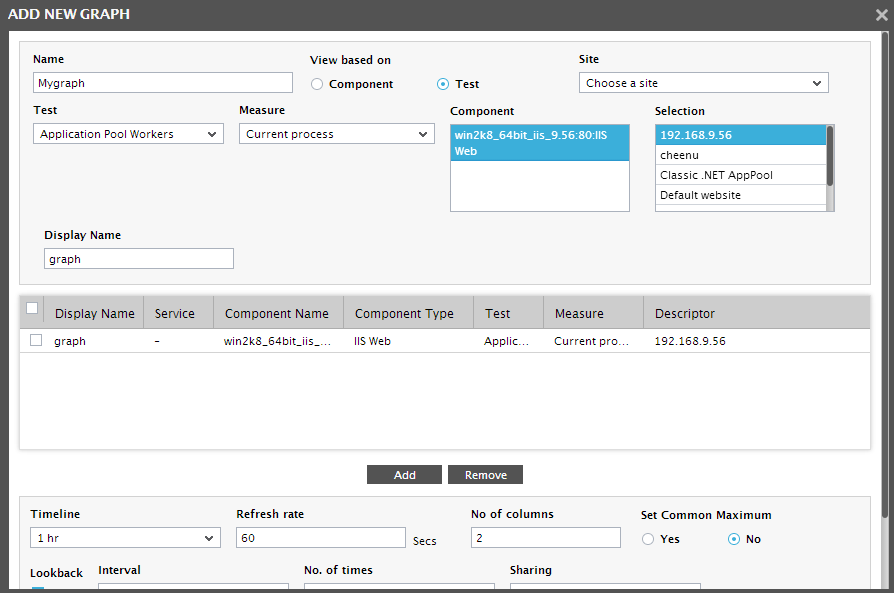Click the Refresh rate field showing 60
This screenshot has width=894, height=593.
pyautogui.click(x=320, y=538)
